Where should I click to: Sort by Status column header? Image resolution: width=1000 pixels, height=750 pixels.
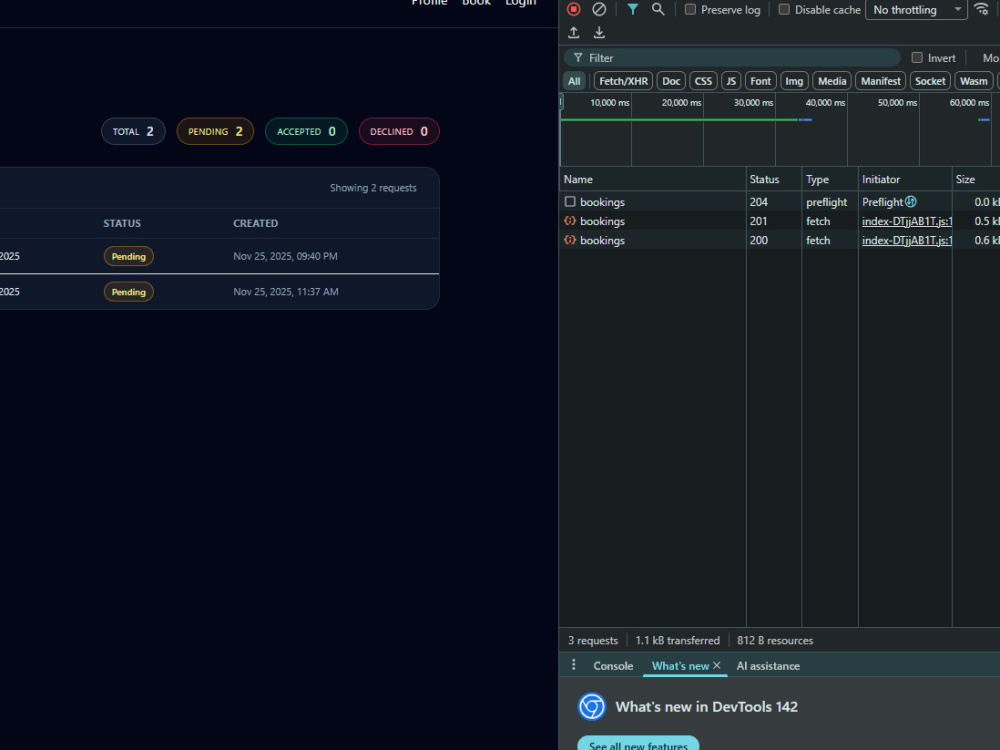774,179
